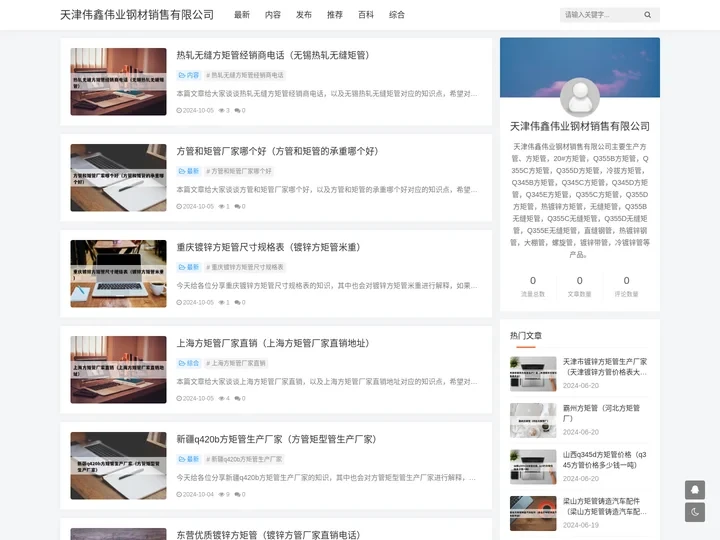This screenshot has width=720, height=540.
Task: Click 最新 category tag under 方管和矩管厂家哪个好
Action: (x=189, y=171)
